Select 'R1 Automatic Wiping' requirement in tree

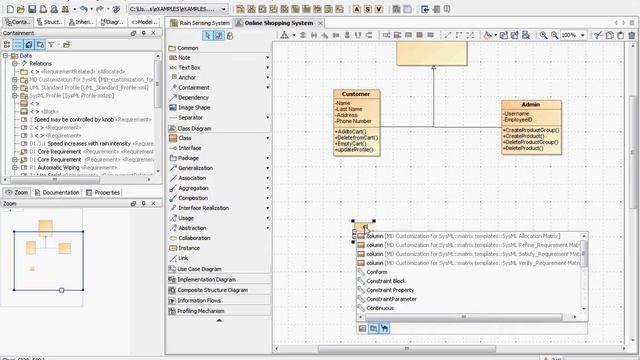tap(73, 167)
